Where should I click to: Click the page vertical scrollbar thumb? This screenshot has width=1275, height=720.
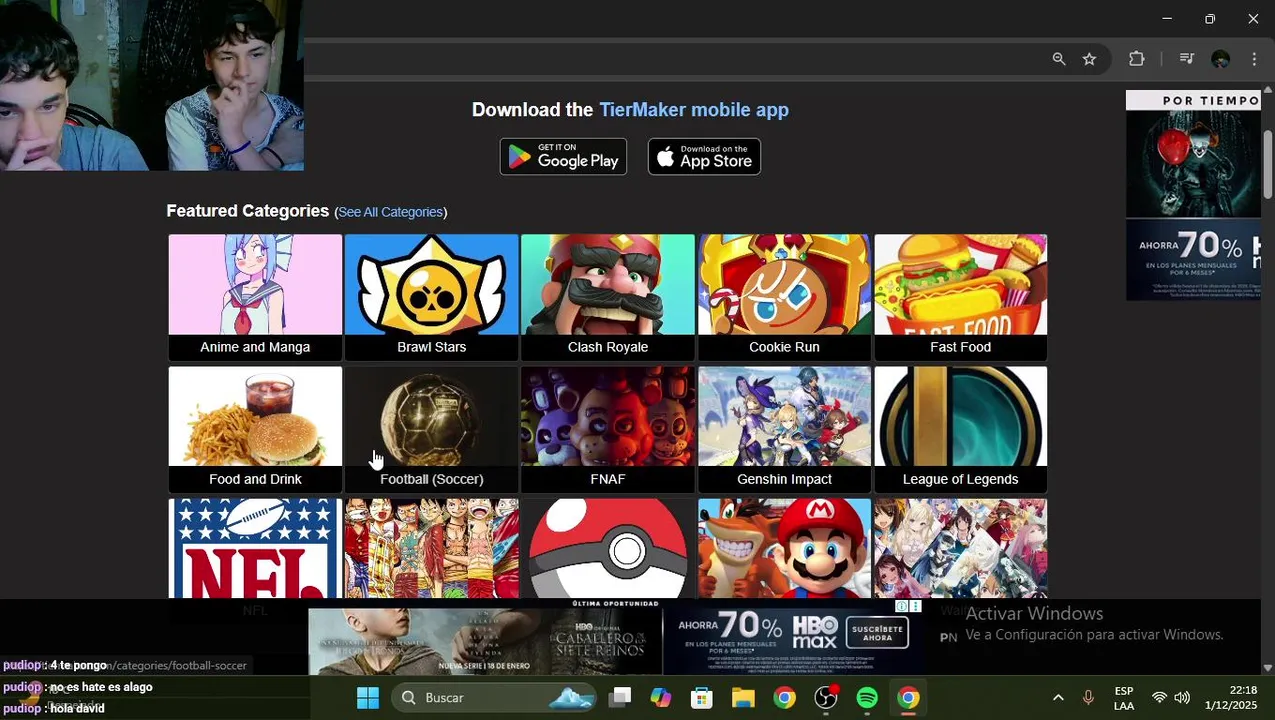(1267, 163)
